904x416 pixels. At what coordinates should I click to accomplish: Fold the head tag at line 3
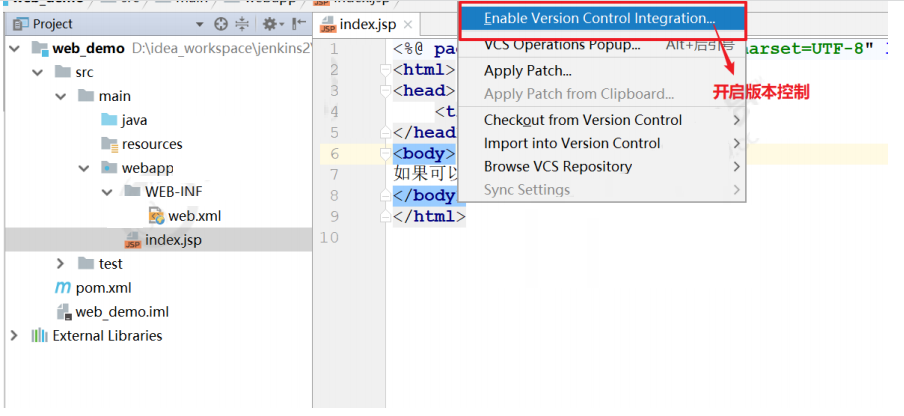[385, 91]
